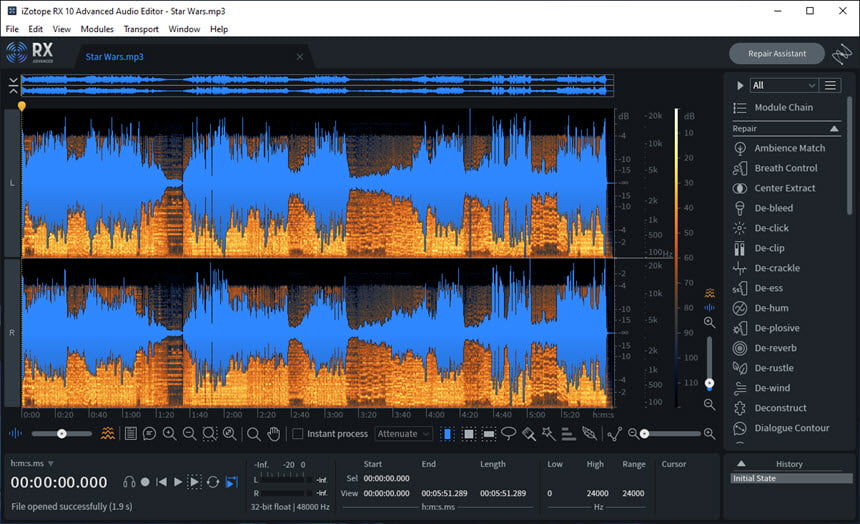Collapse the waveform overview strip
Image resolution: width=860 pixels, height=524 pixels.
13,86
